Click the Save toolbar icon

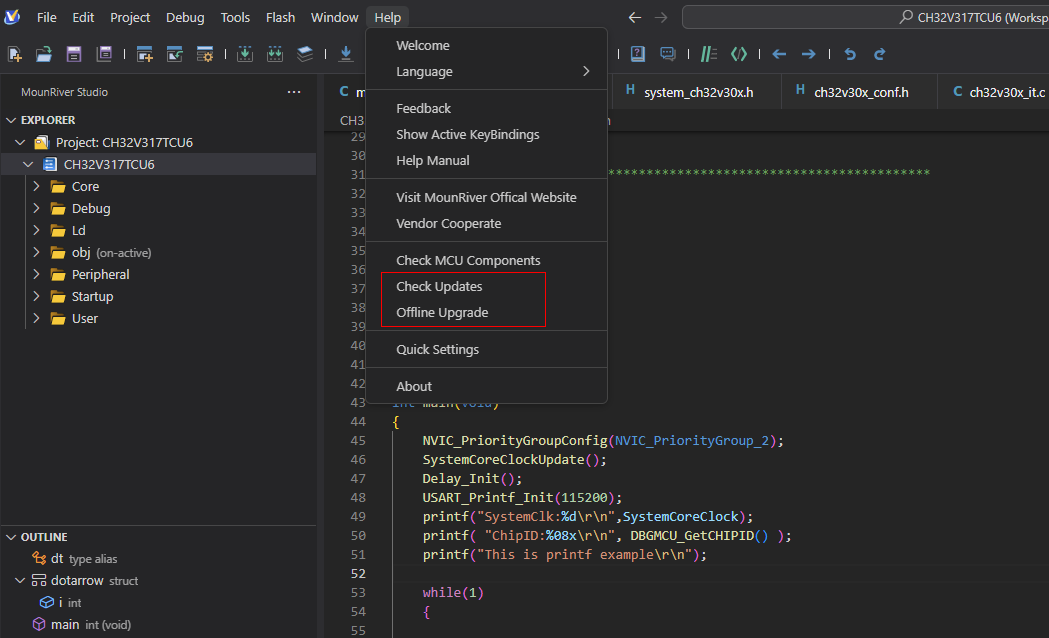[74, 54]
